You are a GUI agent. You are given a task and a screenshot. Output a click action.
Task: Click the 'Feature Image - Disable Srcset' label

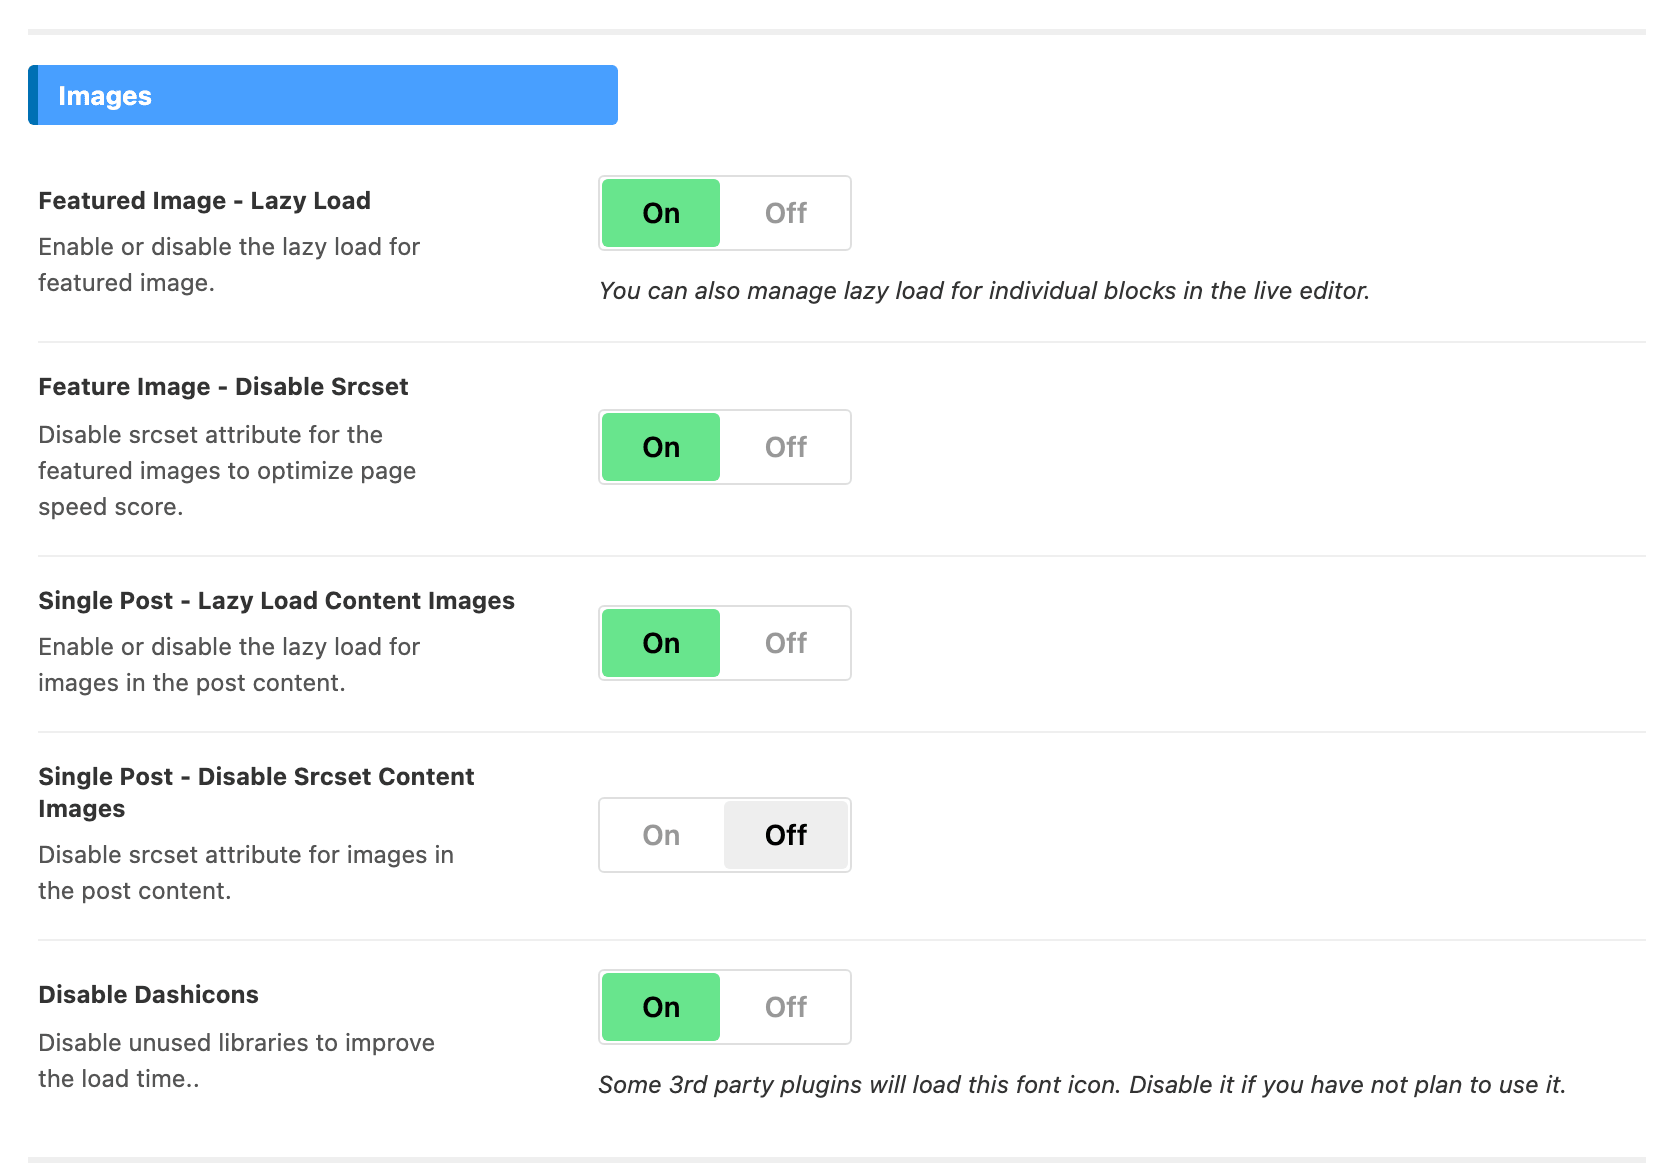point(223,387)
